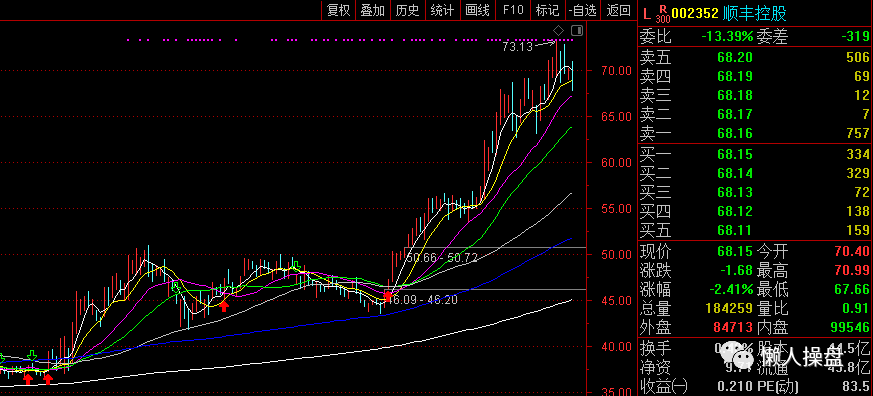The image size is (873, 396).
Task: Select the 买四 bid row at 68.12
Action: coord(754,211)
